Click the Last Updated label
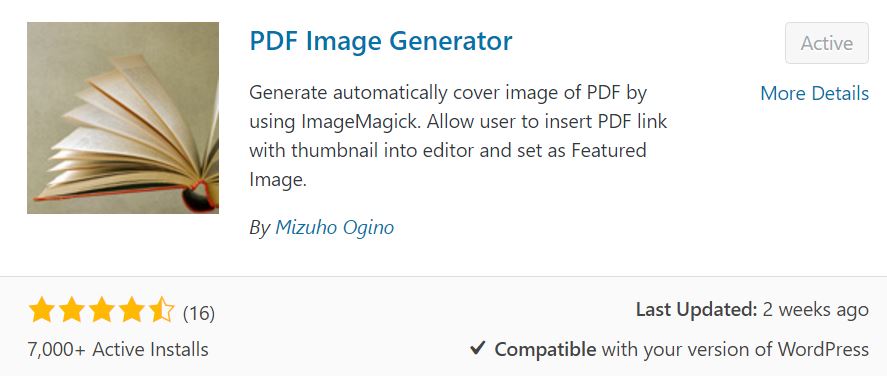Viewport: 887px width, 376px height. 696,309
